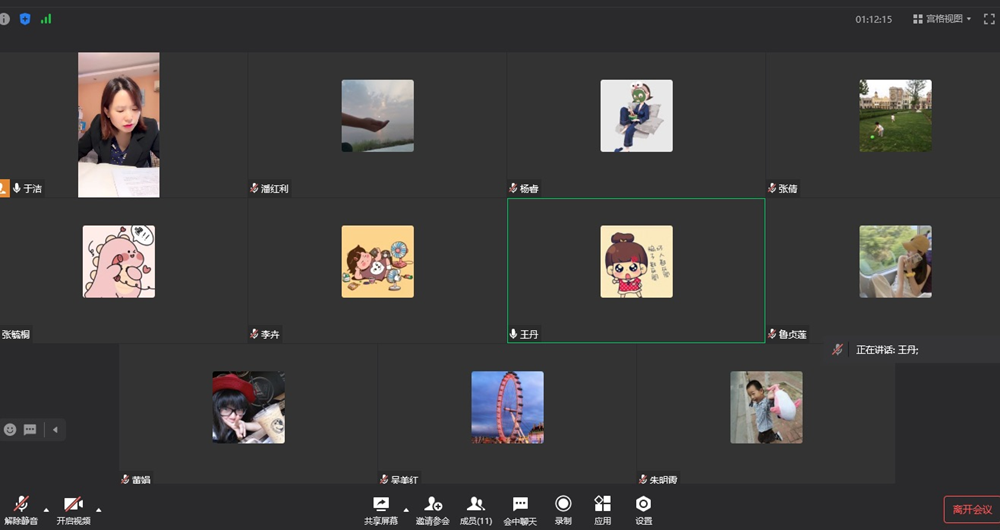The width and height of the screenshot is (1000, 530).
Task: Unmute microphone (解除静音)
Action: click(21, 509)
